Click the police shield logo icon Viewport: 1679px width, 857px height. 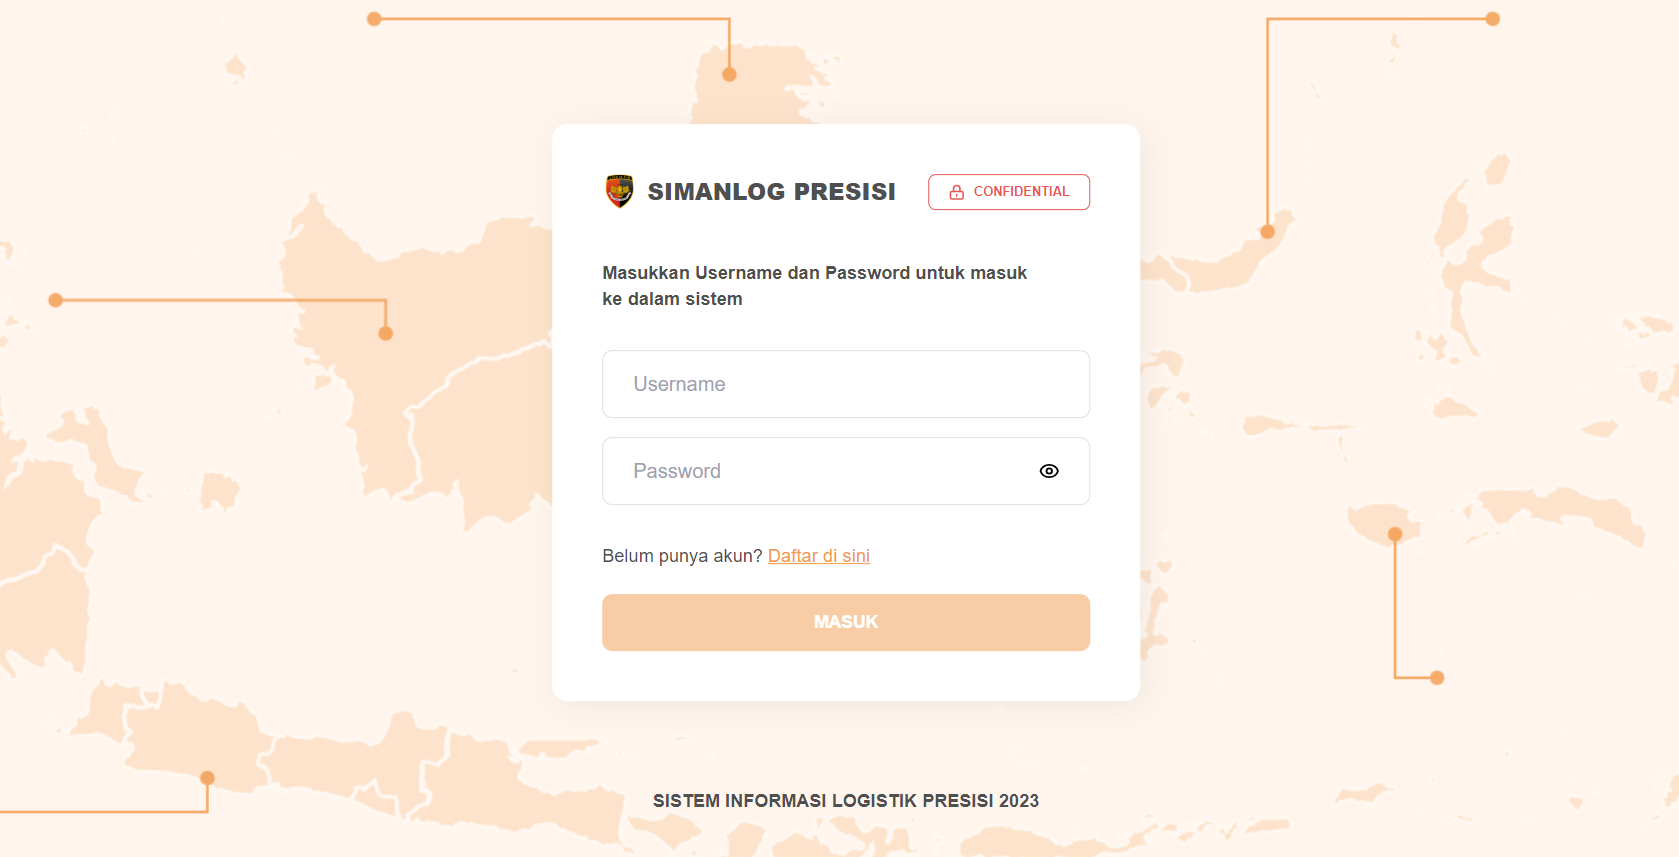(x=619, y=191)
